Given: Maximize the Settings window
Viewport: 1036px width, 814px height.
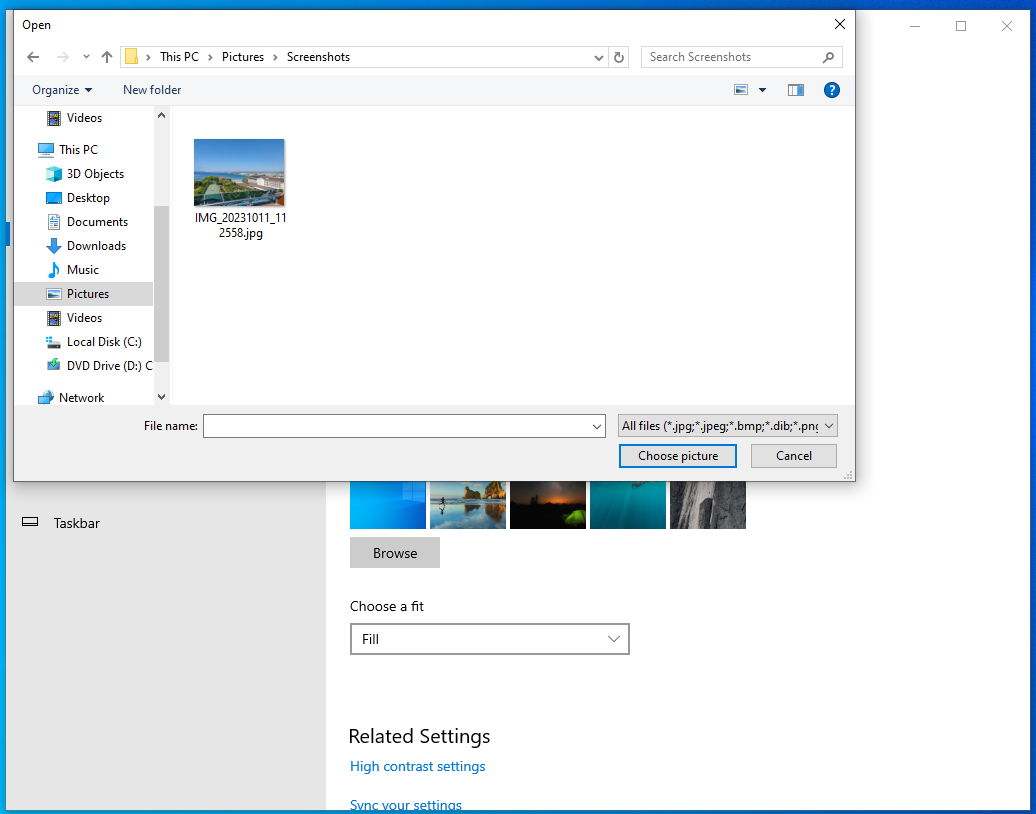Looking at the screenshot, I should (x=961, y=26).
